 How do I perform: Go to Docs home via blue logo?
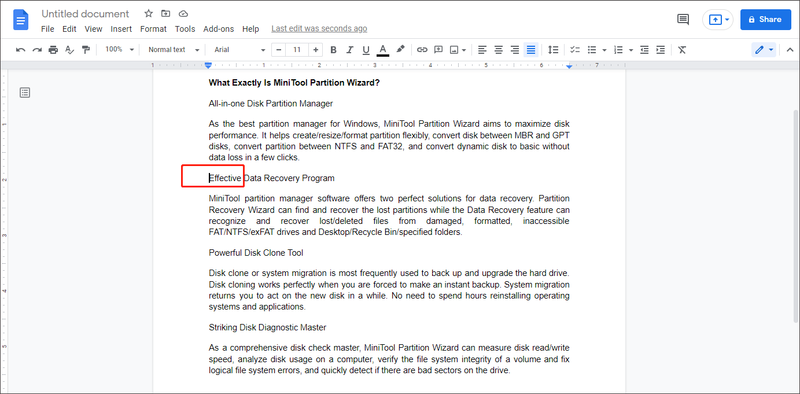[21, 20]
